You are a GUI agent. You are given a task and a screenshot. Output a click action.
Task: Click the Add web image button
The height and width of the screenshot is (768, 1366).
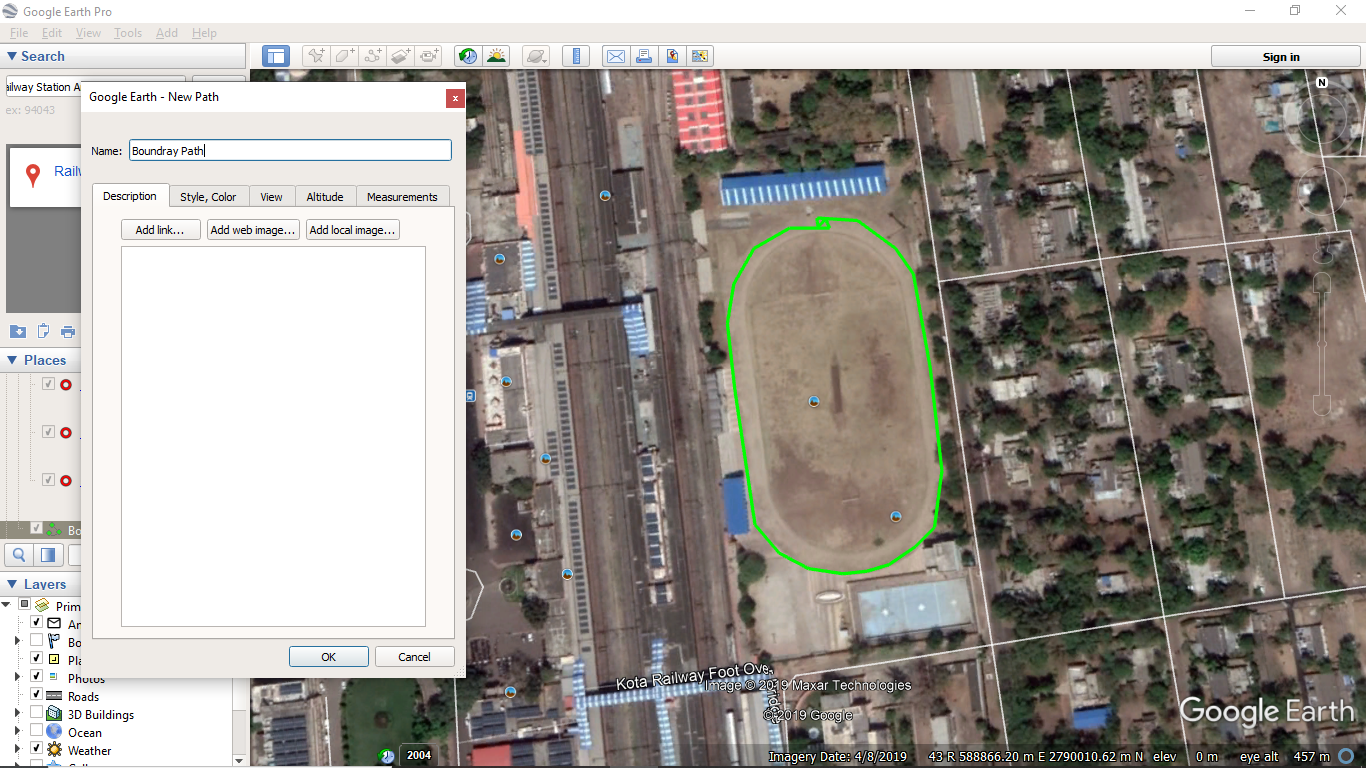(253, 230)
